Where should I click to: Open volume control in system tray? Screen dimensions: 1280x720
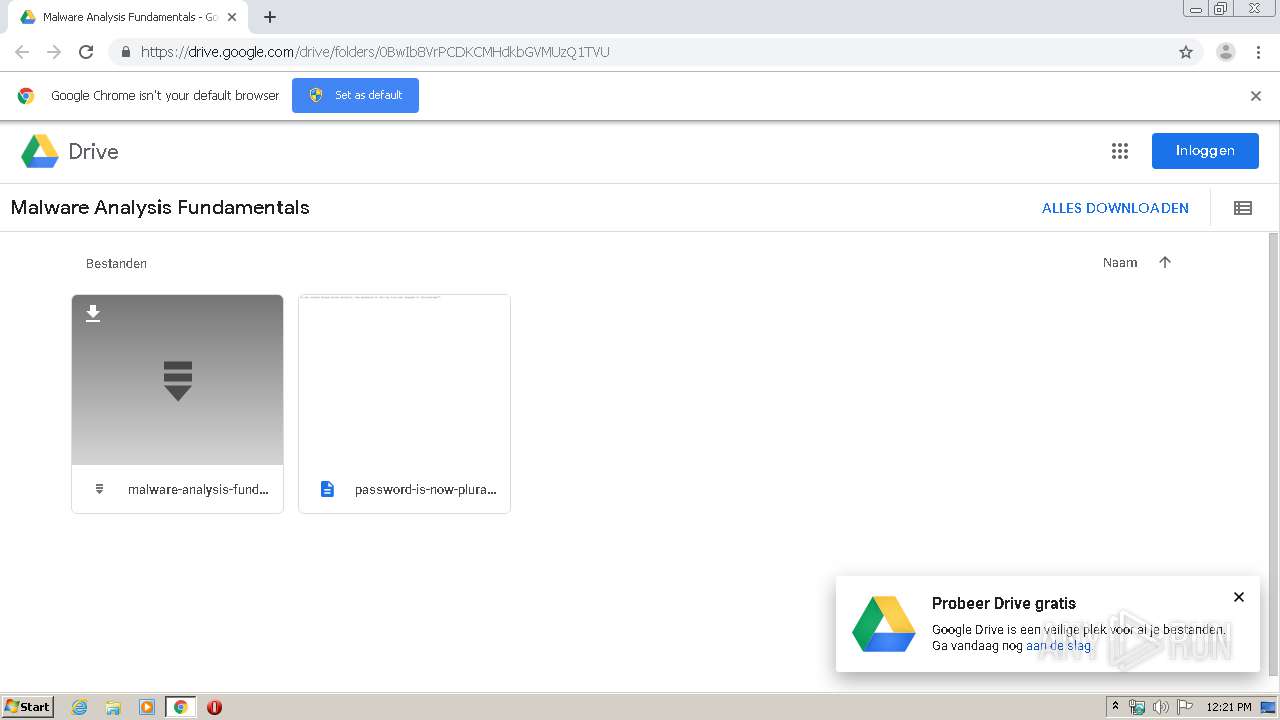point(1160,707)
